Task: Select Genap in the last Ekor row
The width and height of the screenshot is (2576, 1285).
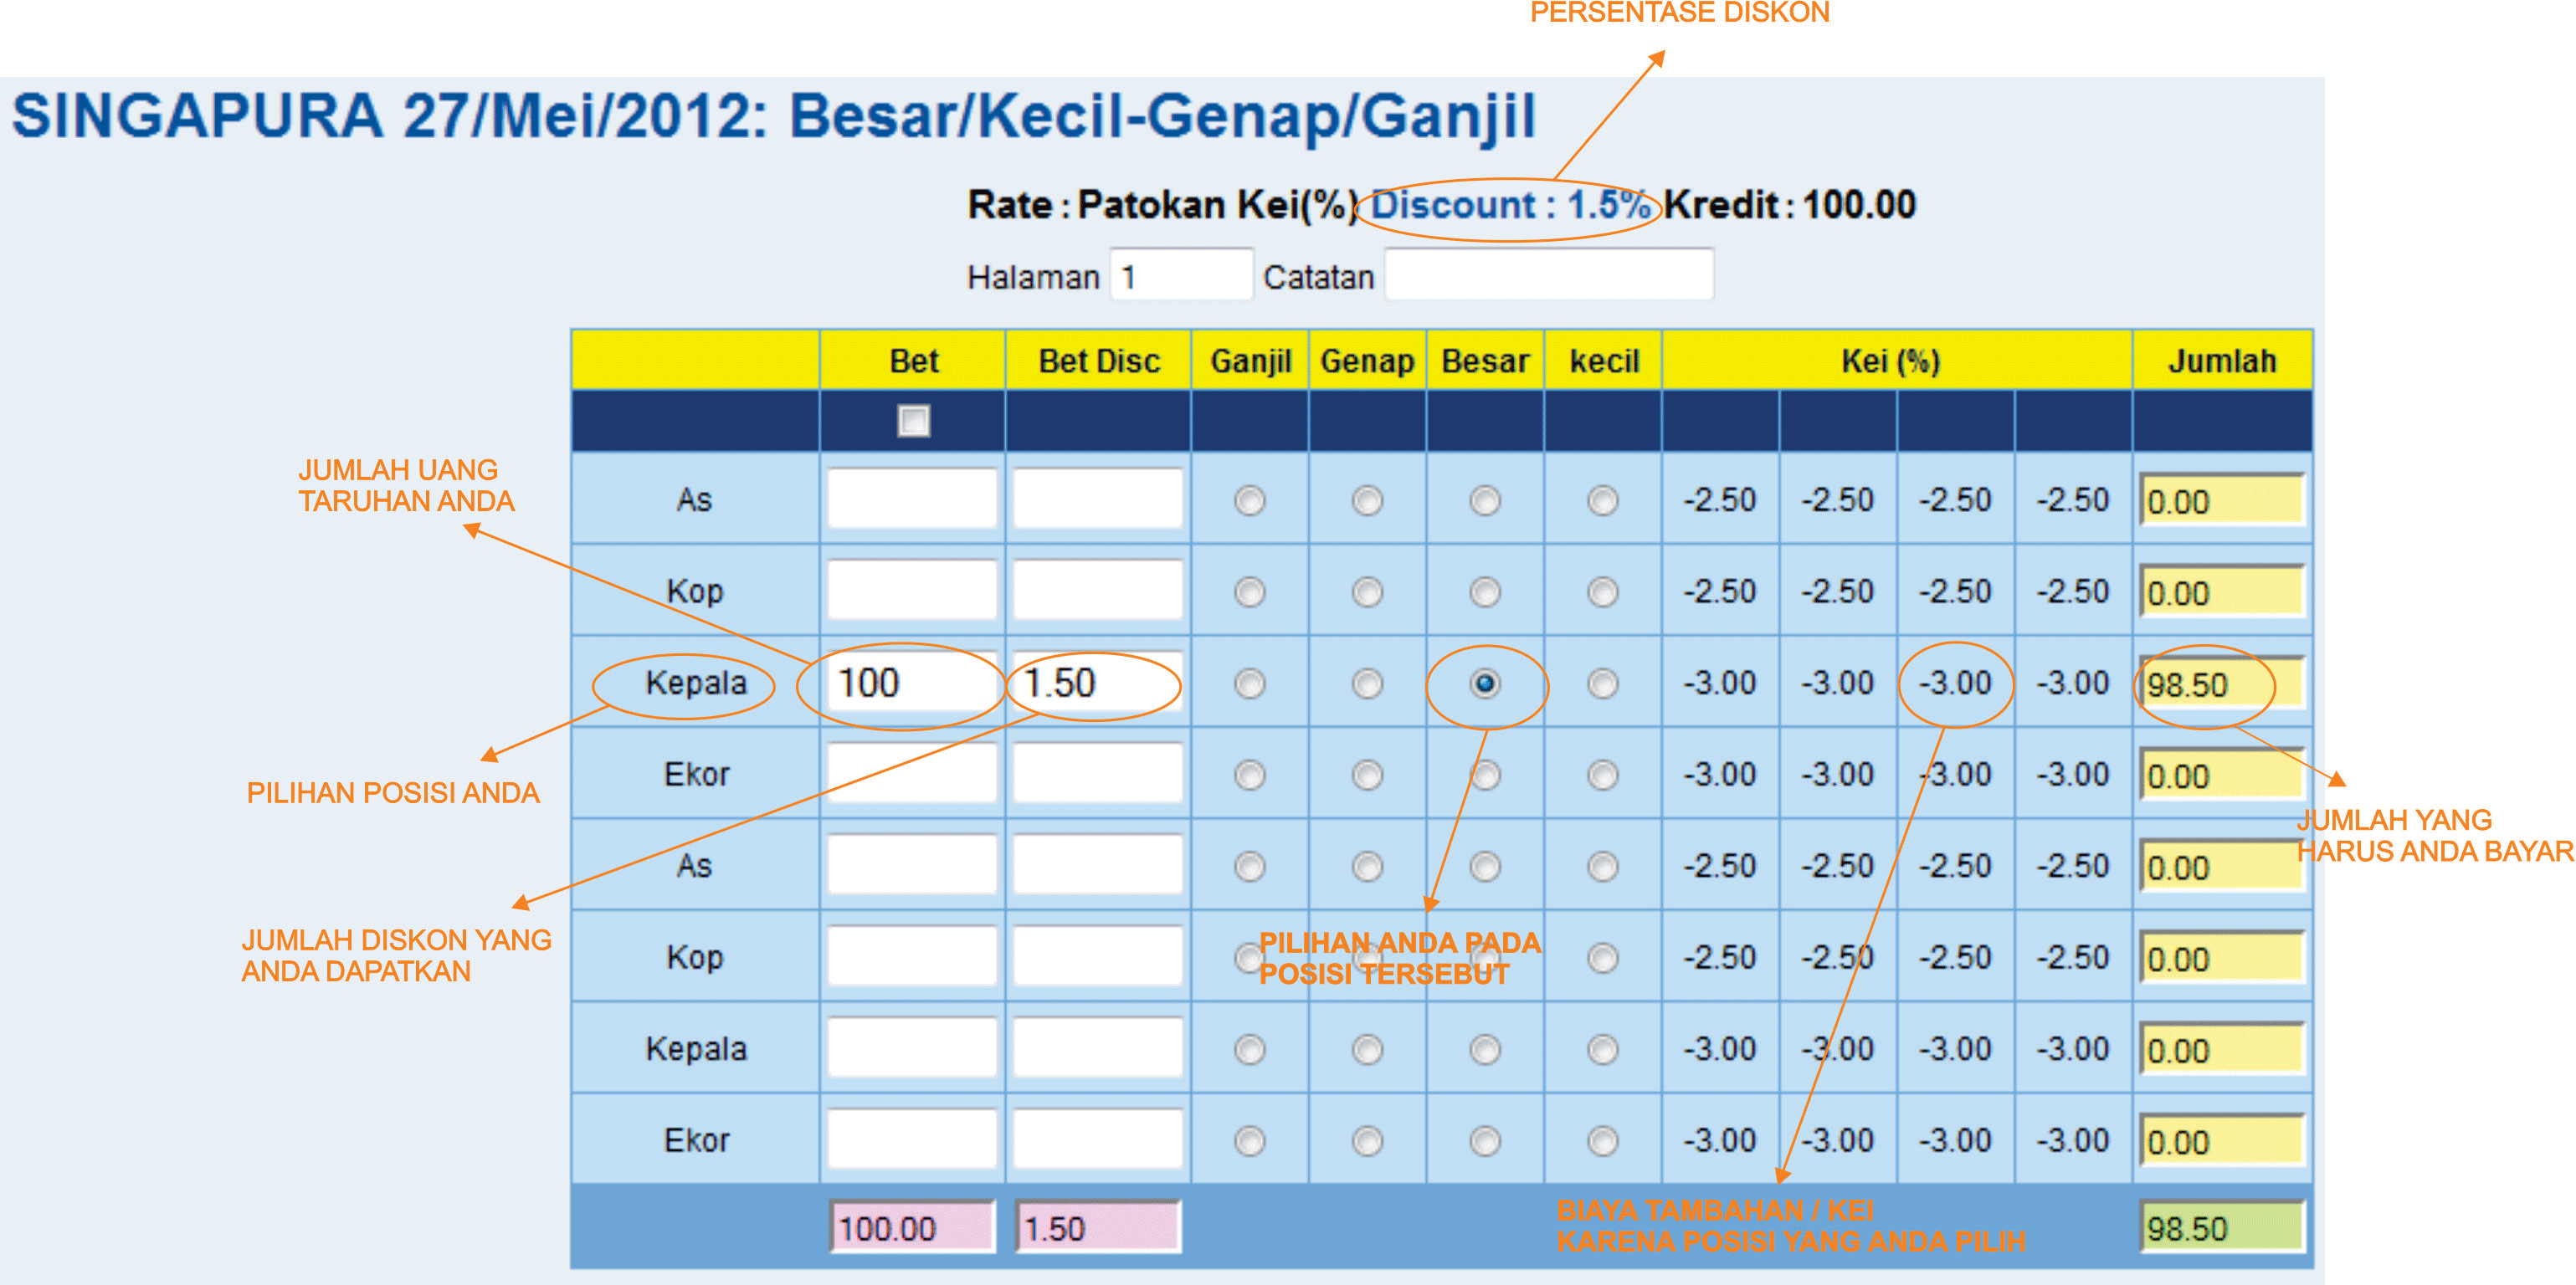Action: (1367, 1141)
